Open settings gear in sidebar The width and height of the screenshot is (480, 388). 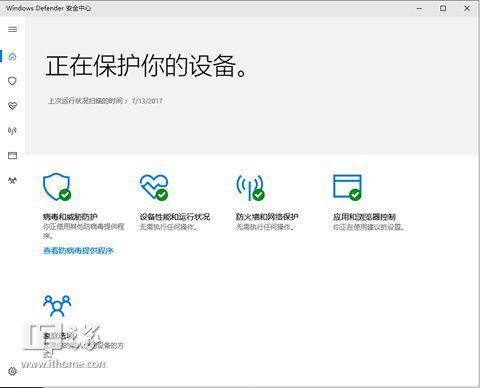coord(12,371)
